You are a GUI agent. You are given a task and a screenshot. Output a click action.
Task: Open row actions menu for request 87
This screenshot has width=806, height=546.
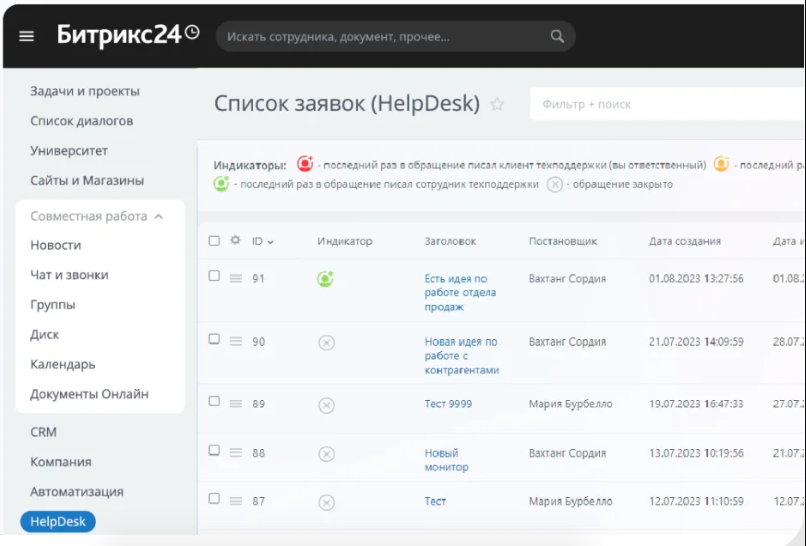pyautogui.click(x=235, y=501)
